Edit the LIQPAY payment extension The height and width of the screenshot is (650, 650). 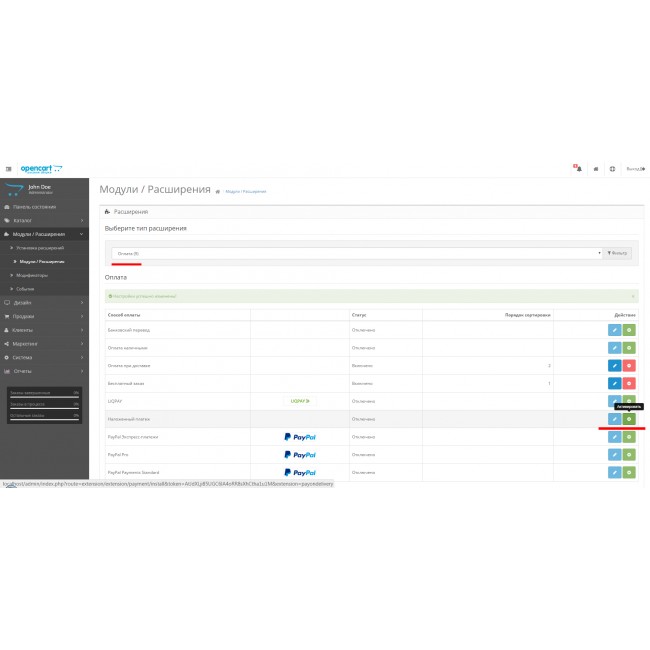click(x=614, y=401)
